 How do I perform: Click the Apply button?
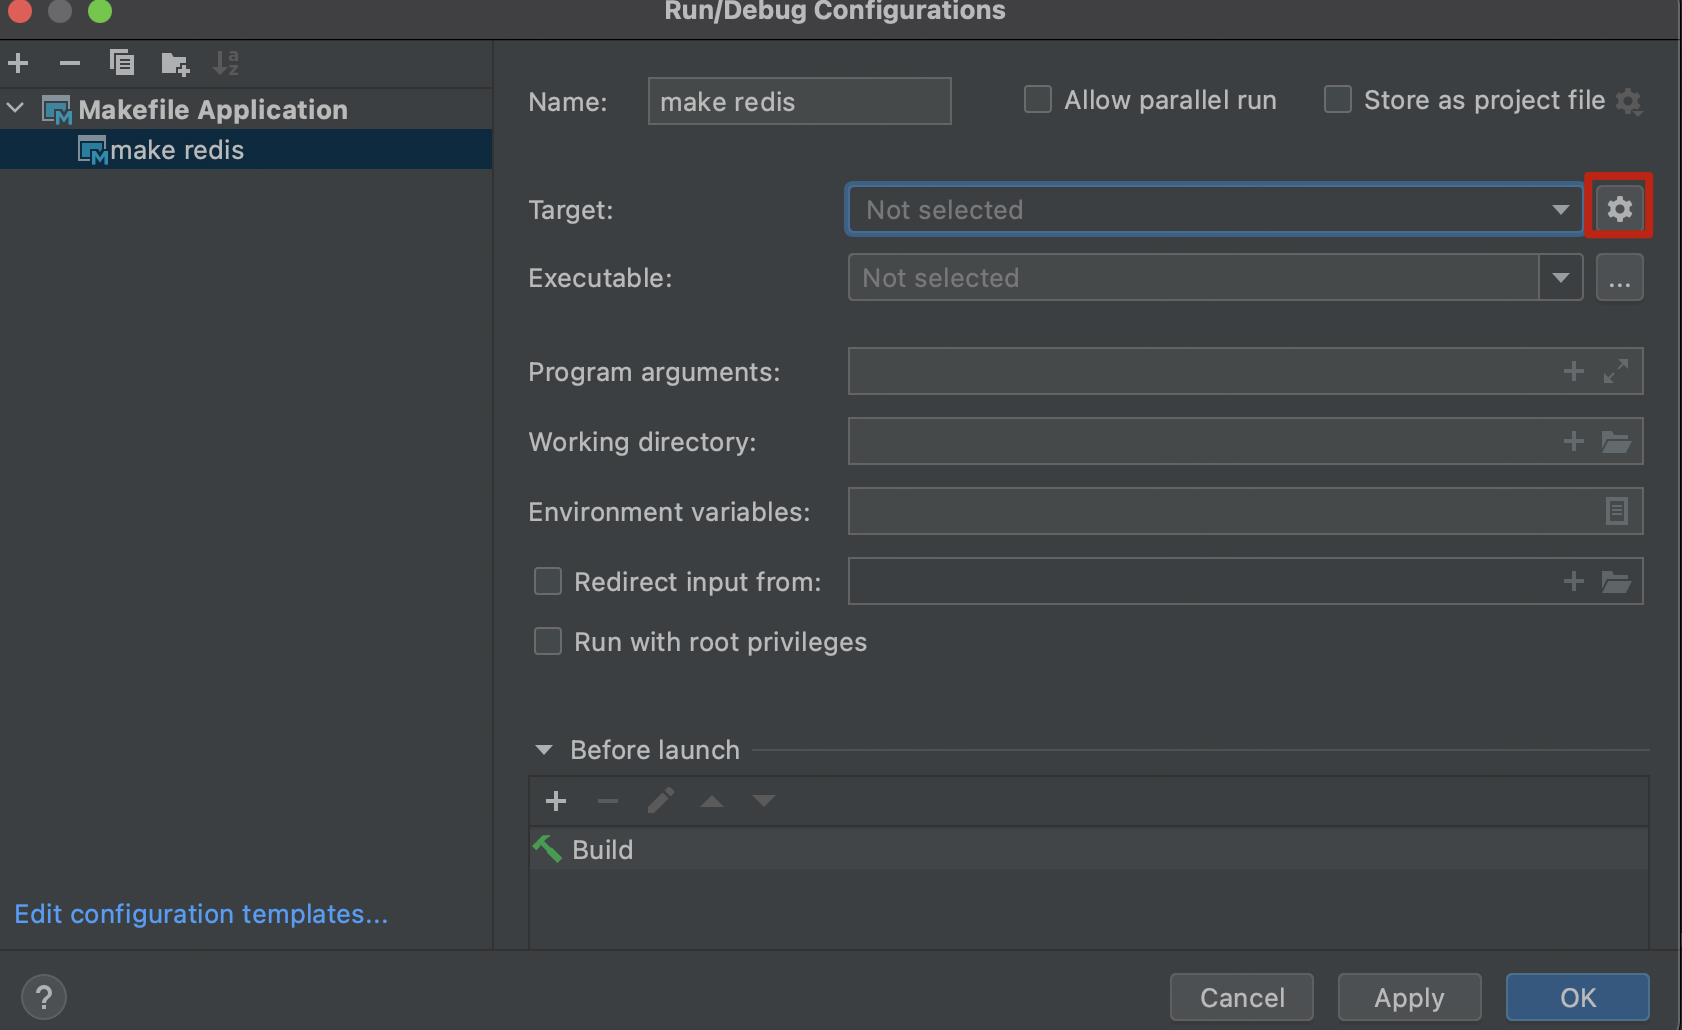point(1409,997)
